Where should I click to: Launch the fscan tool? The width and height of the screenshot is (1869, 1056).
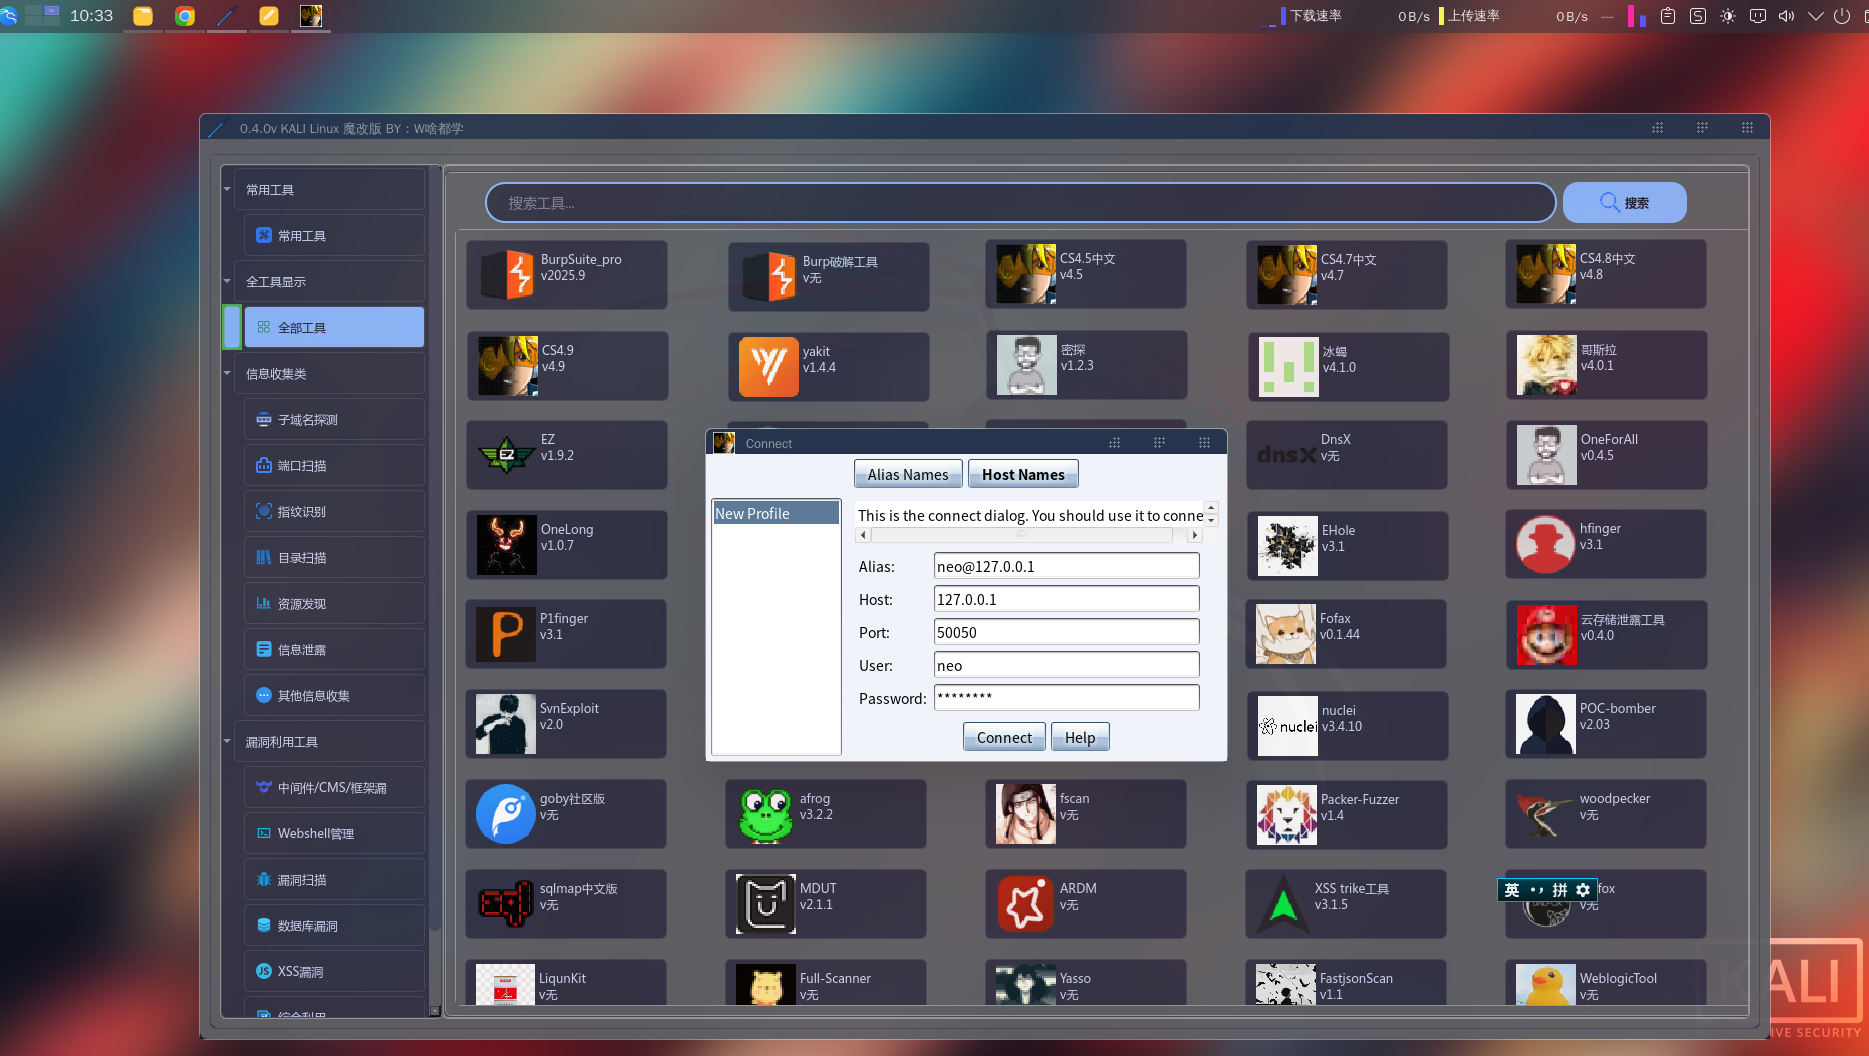click(x=1086, y=813)
